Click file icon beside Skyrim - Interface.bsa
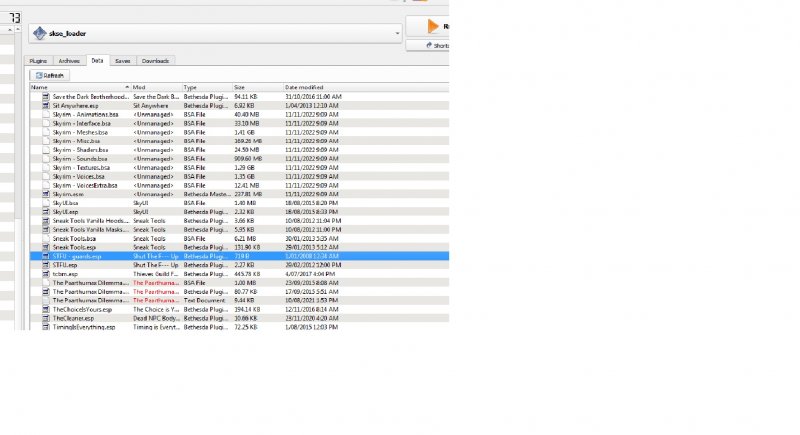The height and width of the screenshot is (435, 800). (45, 123)
